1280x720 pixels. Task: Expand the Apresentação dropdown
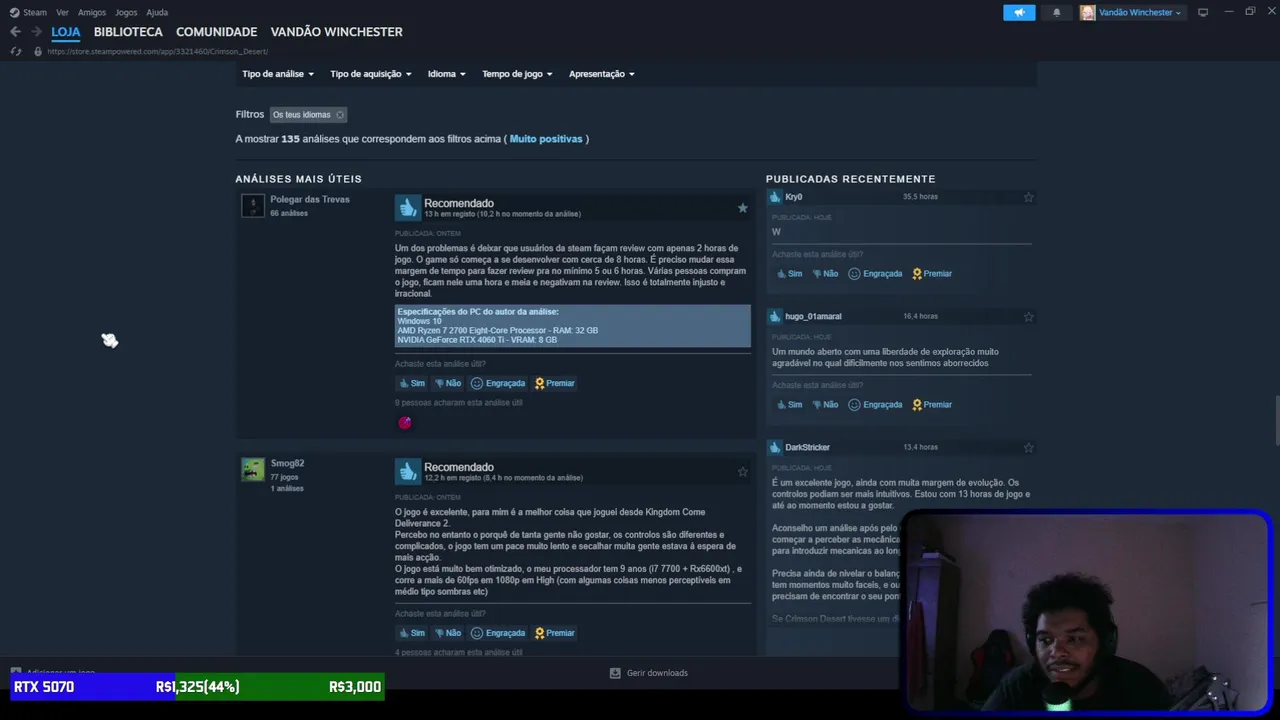[602, 74]
